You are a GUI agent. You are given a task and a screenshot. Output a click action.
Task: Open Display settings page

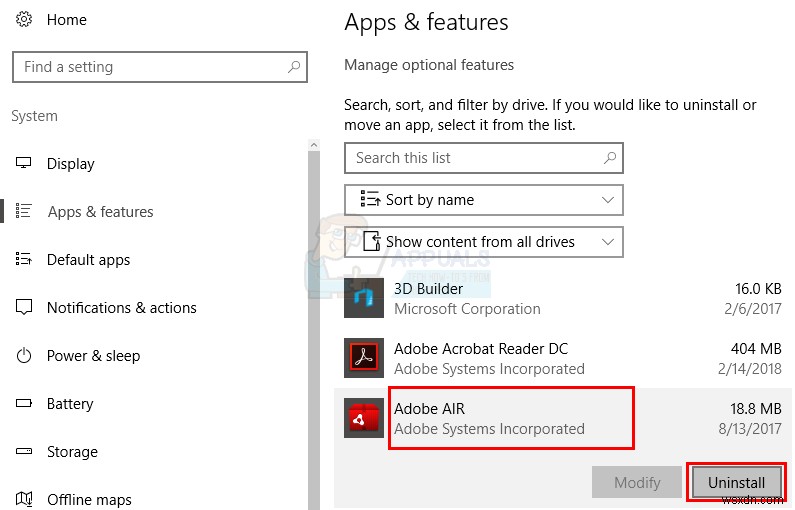[70, 164]
